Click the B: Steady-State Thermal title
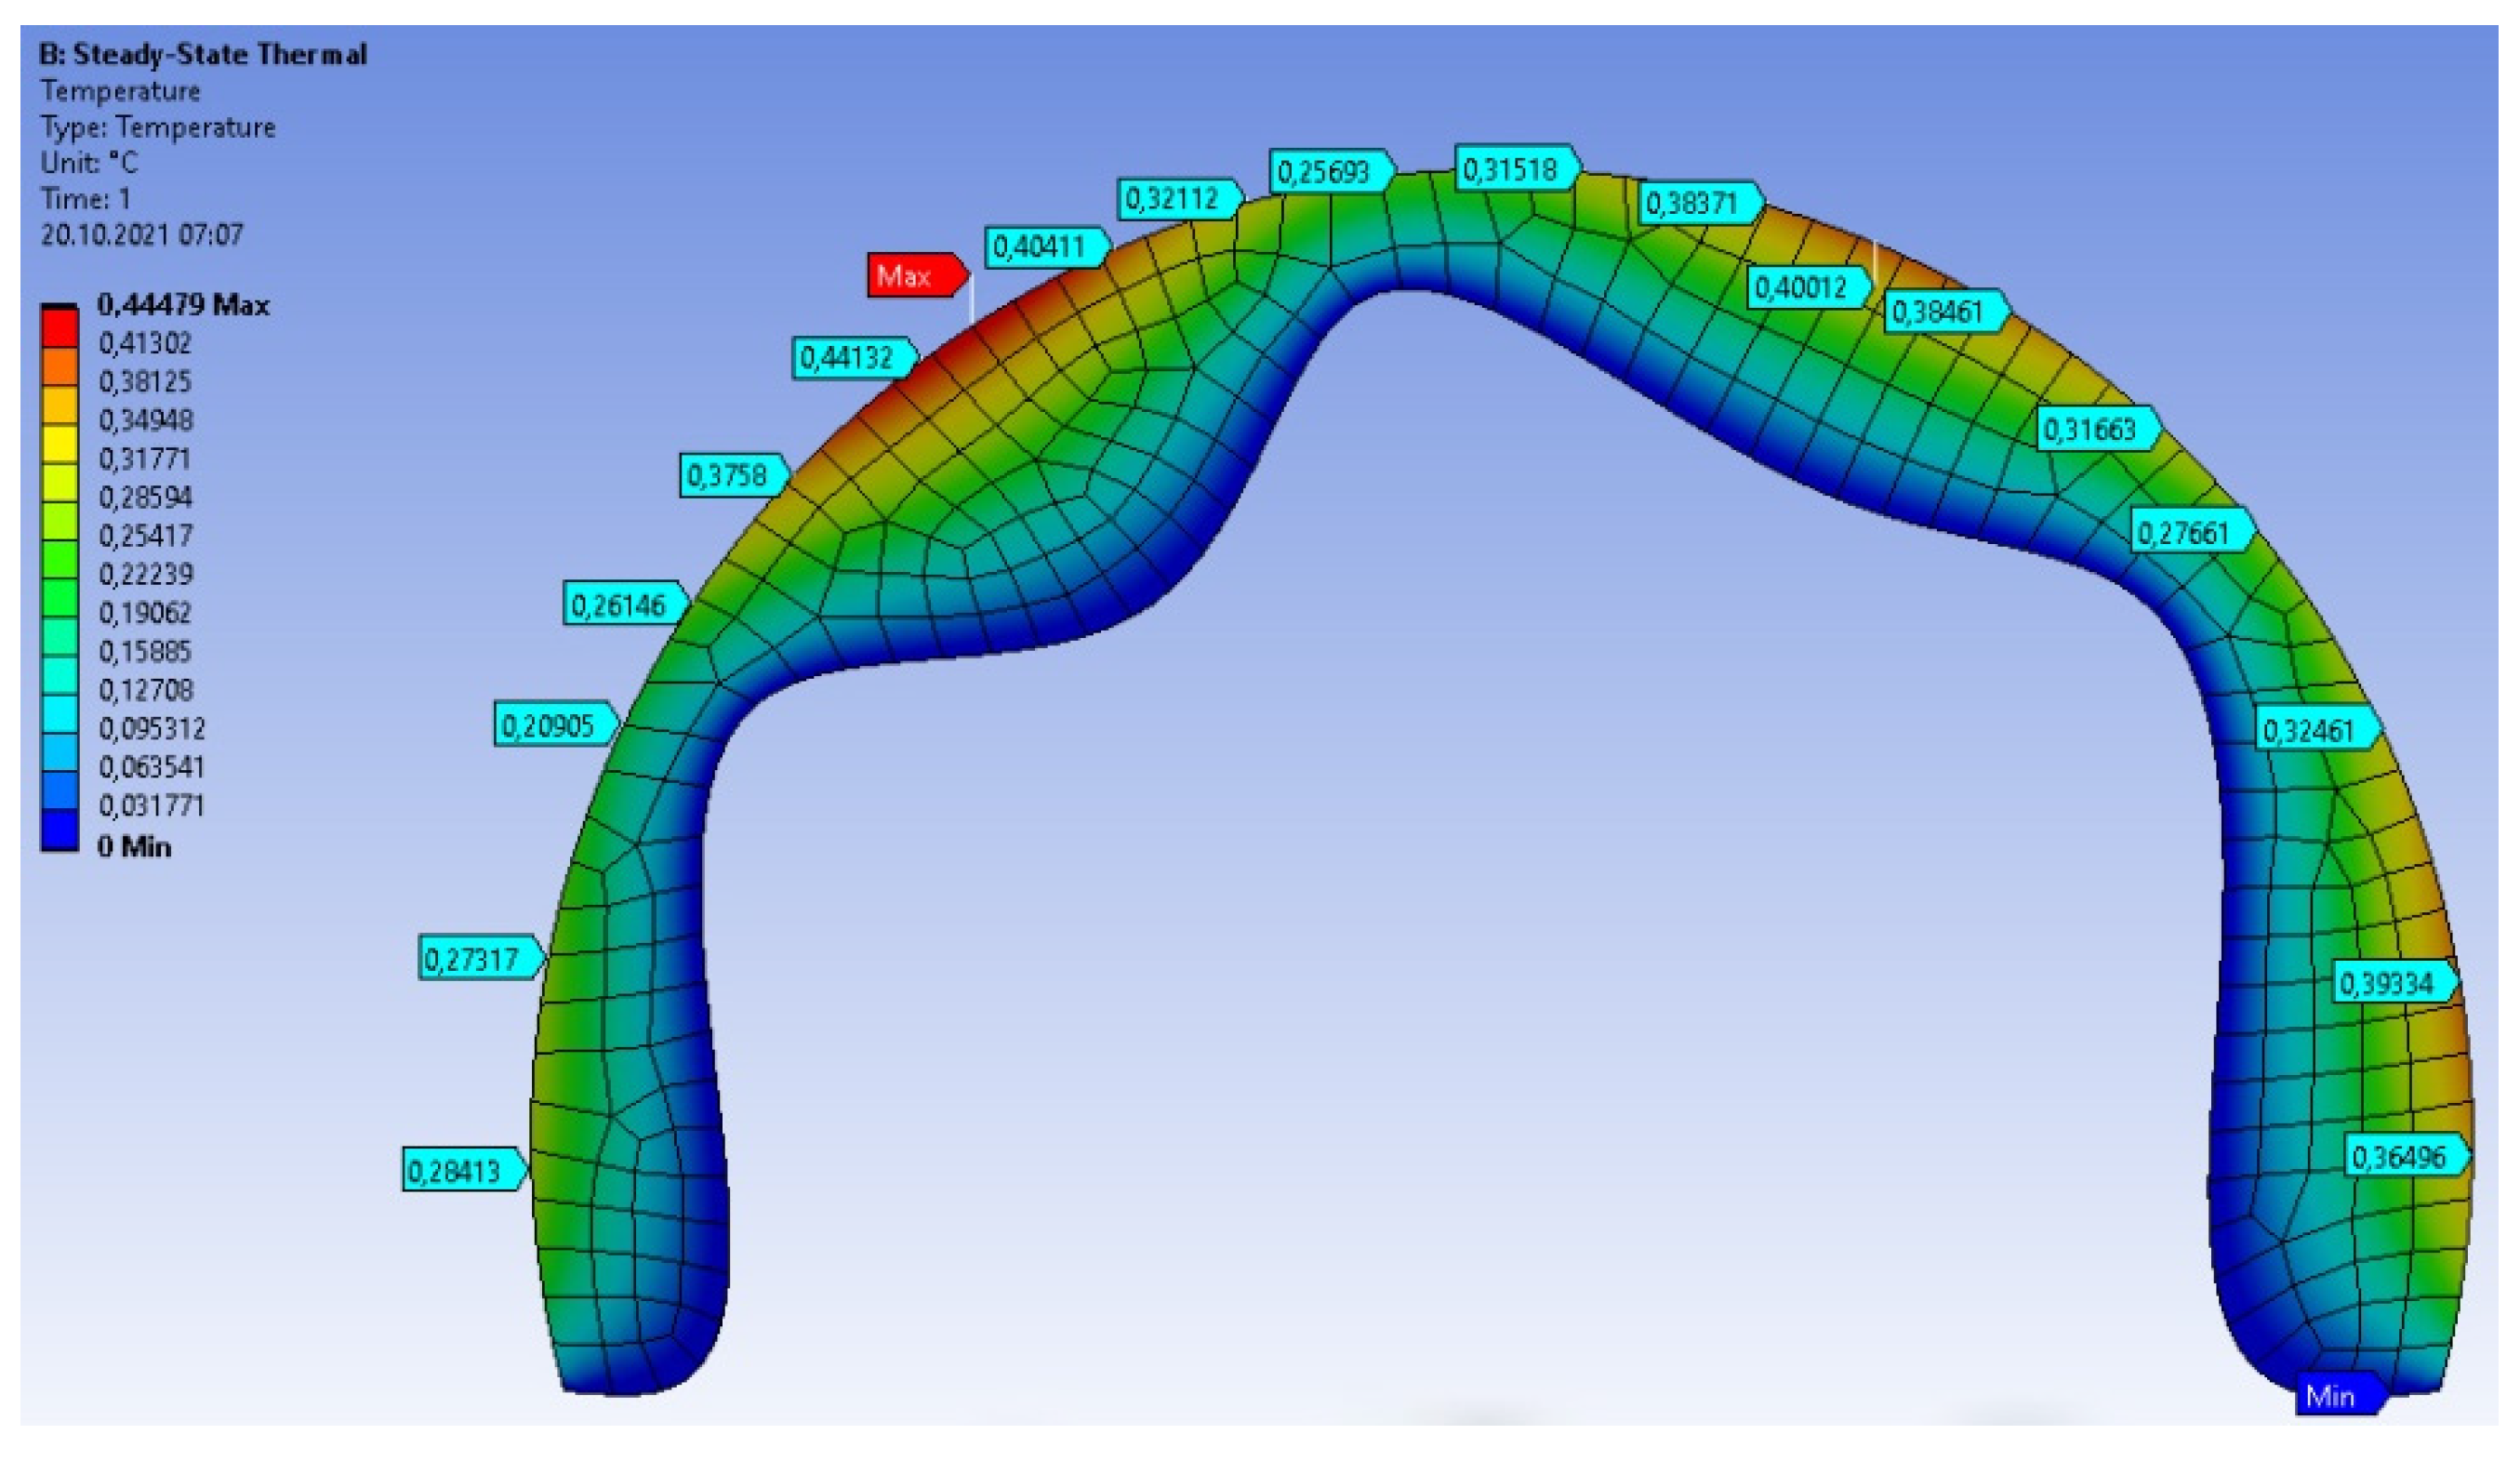 (x=203, y=54)
